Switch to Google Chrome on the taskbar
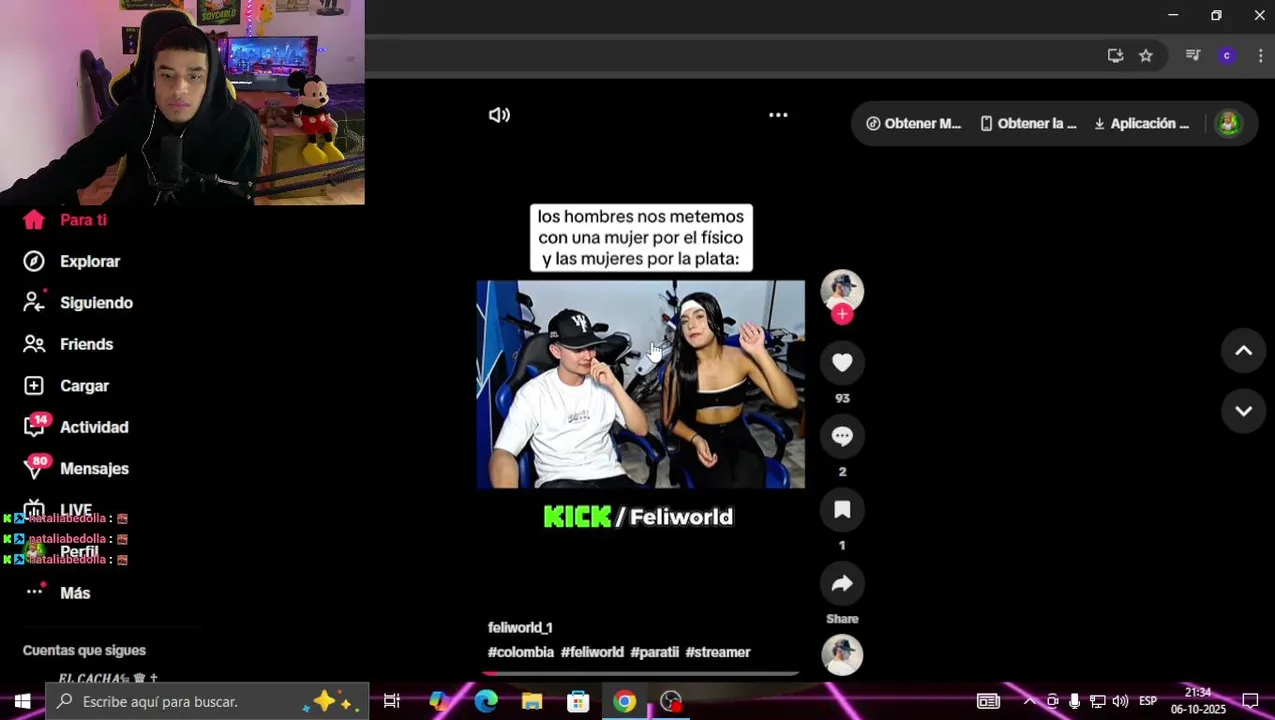 (x=625, y=701)
